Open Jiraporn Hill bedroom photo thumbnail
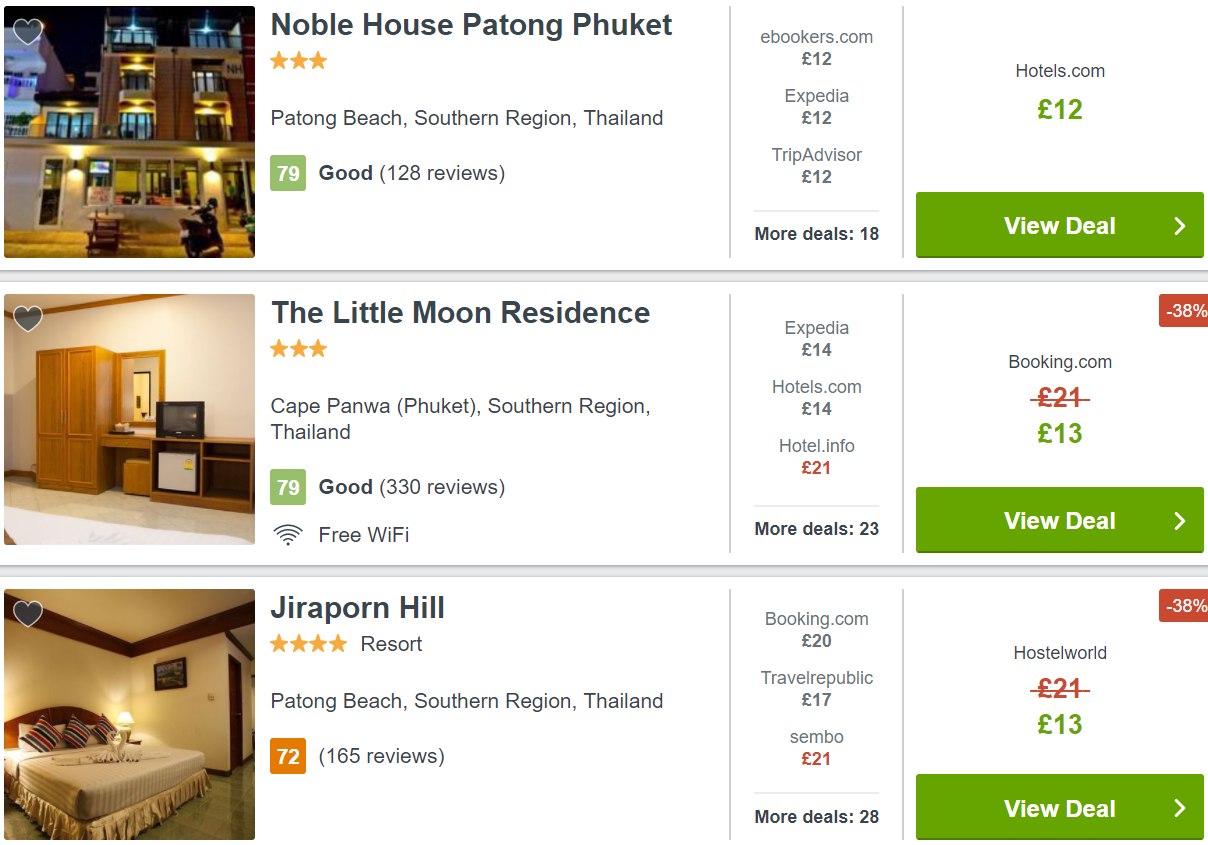Viewport: 1208px width, 845px height. pyautogui.click(x=129, y=714)
